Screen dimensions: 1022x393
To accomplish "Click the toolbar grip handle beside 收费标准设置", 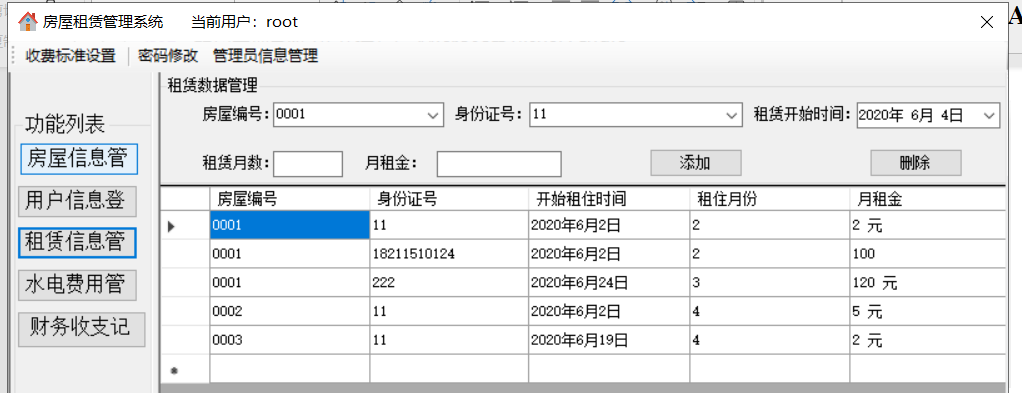I will (x=13, y=56).
